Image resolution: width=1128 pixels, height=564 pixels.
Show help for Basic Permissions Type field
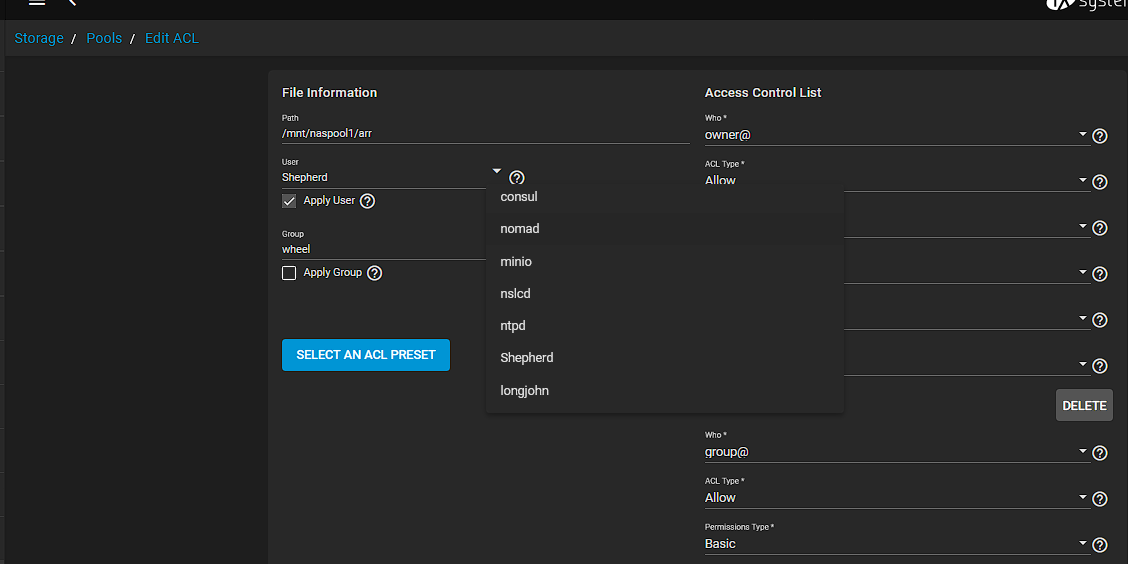[1100, 545]
